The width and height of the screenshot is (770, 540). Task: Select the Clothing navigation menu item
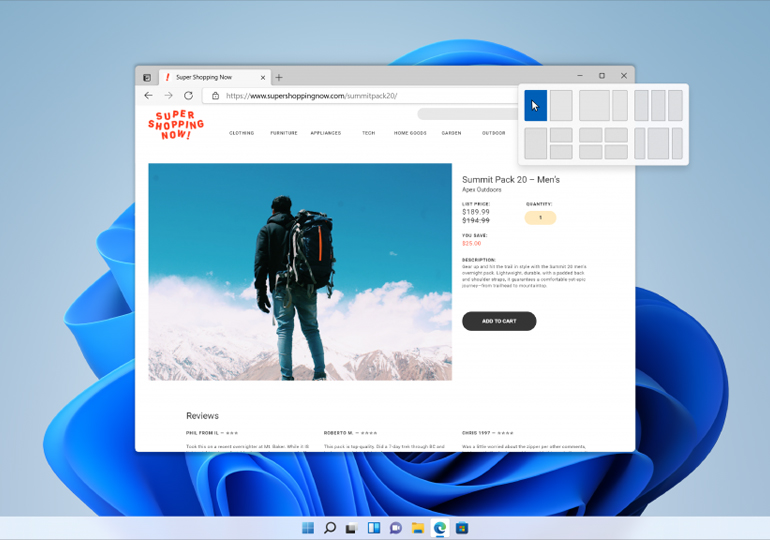[241, 133]
